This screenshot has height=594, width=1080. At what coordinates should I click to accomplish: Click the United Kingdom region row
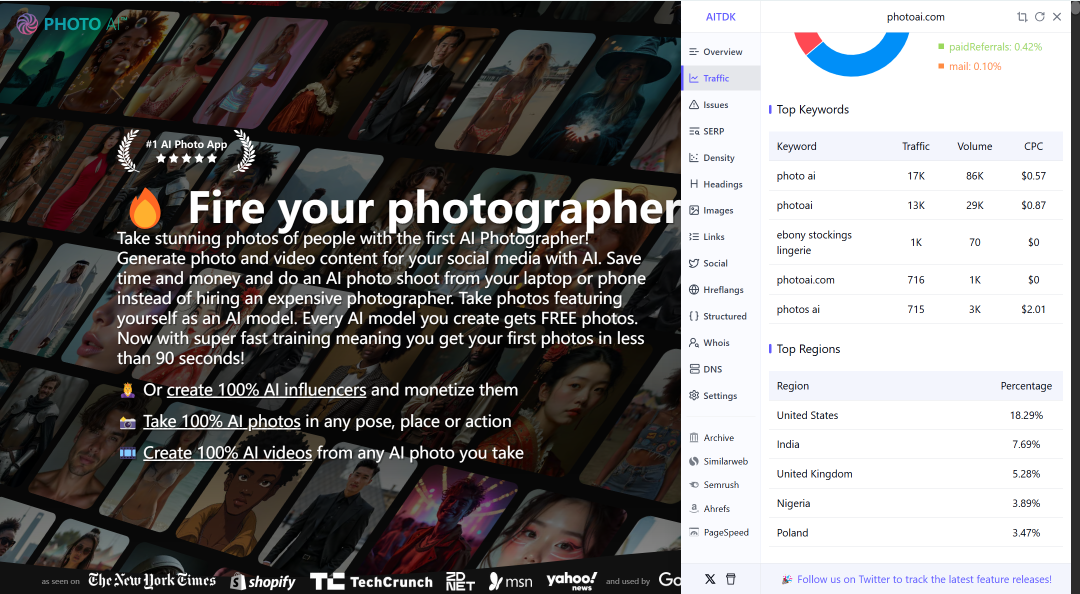click(915, 474)
